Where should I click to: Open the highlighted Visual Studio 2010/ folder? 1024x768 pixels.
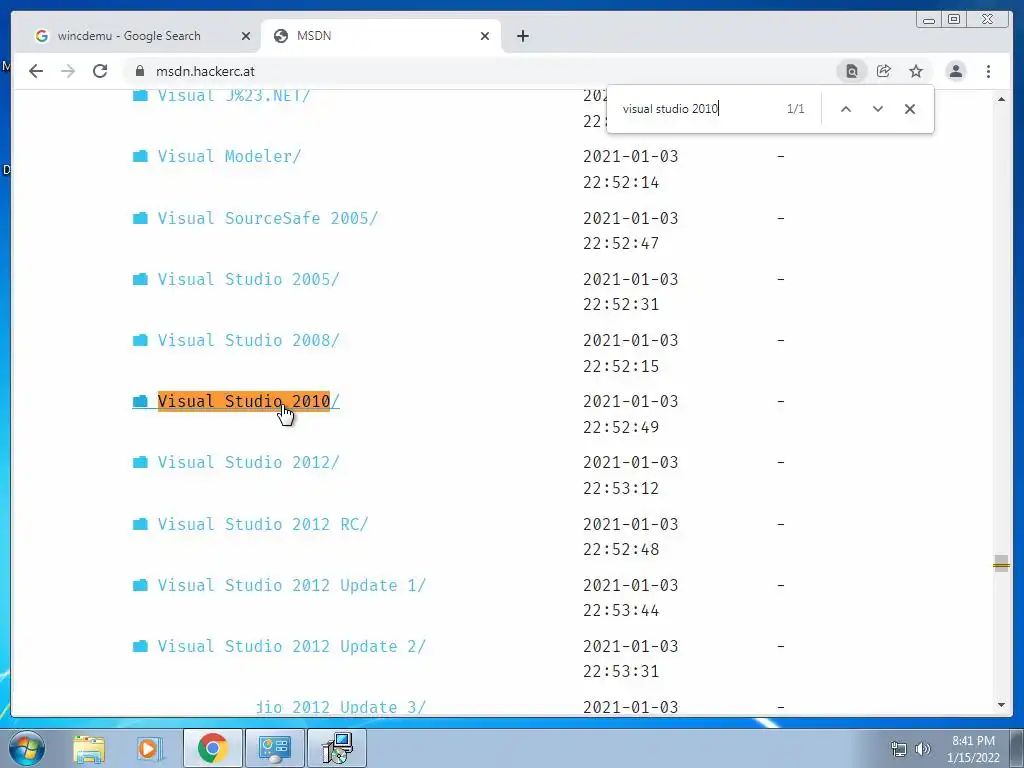pos(248,401)
